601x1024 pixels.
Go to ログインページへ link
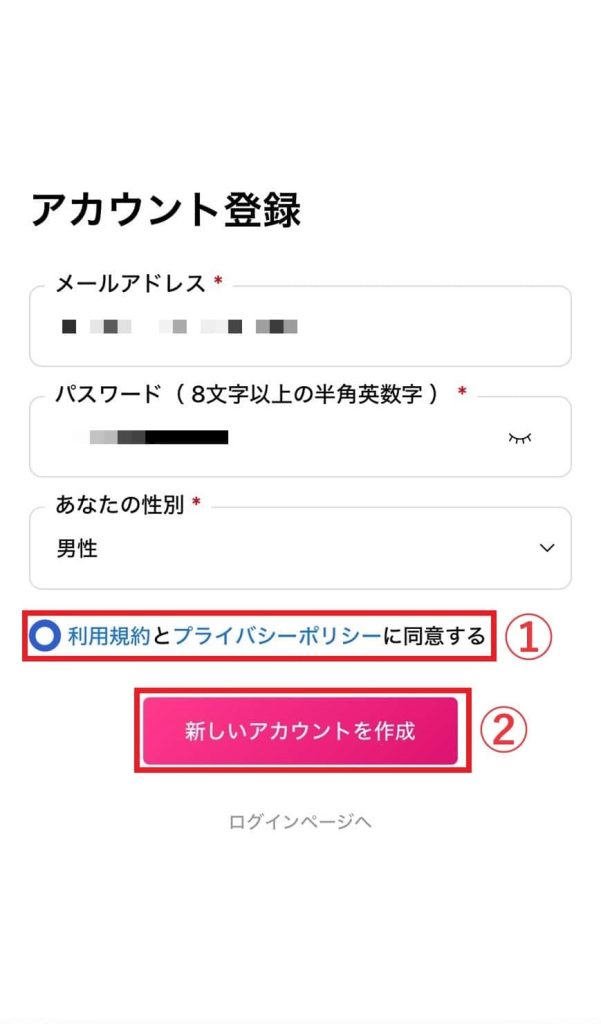(300, 822)
